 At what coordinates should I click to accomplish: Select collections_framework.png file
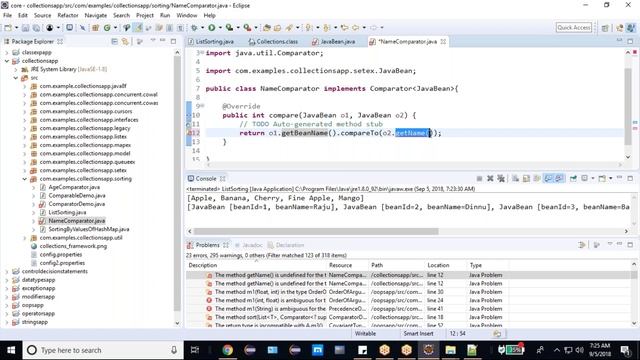click(73, 246)
